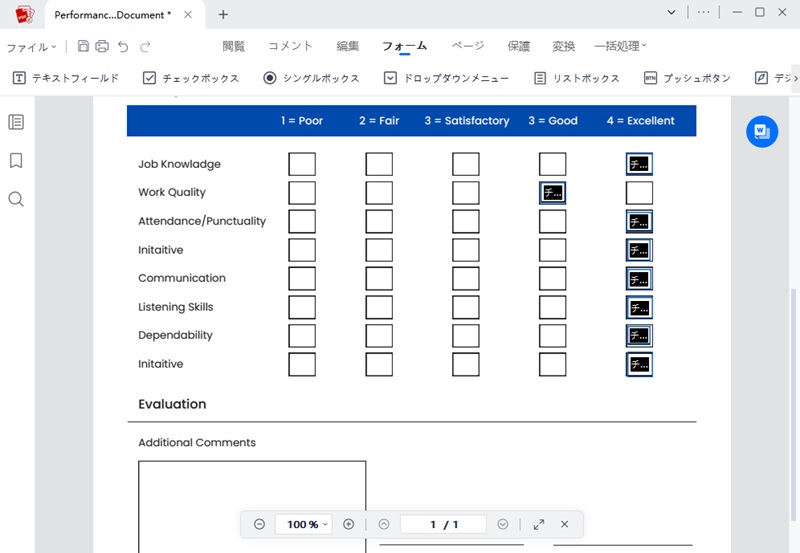The height and width of the screenshot is (553, 800).
Task: Switch to the Comment (コメント) tab
Action: tap(290, 46)
